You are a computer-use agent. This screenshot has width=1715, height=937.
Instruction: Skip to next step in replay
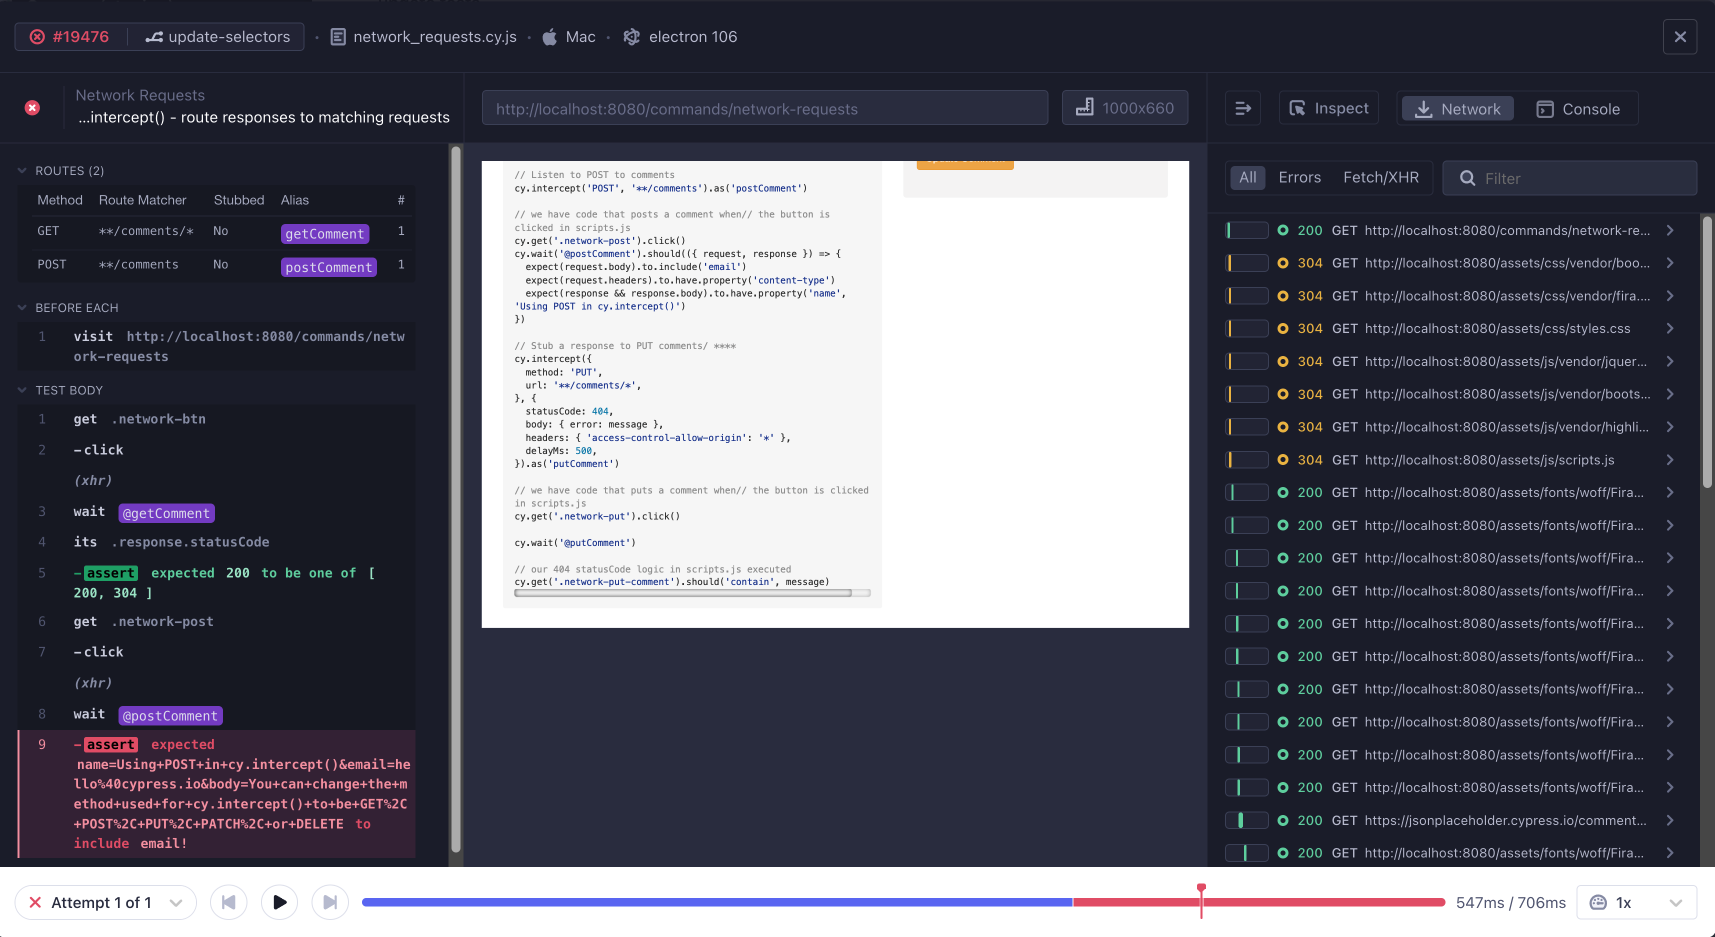330,902
